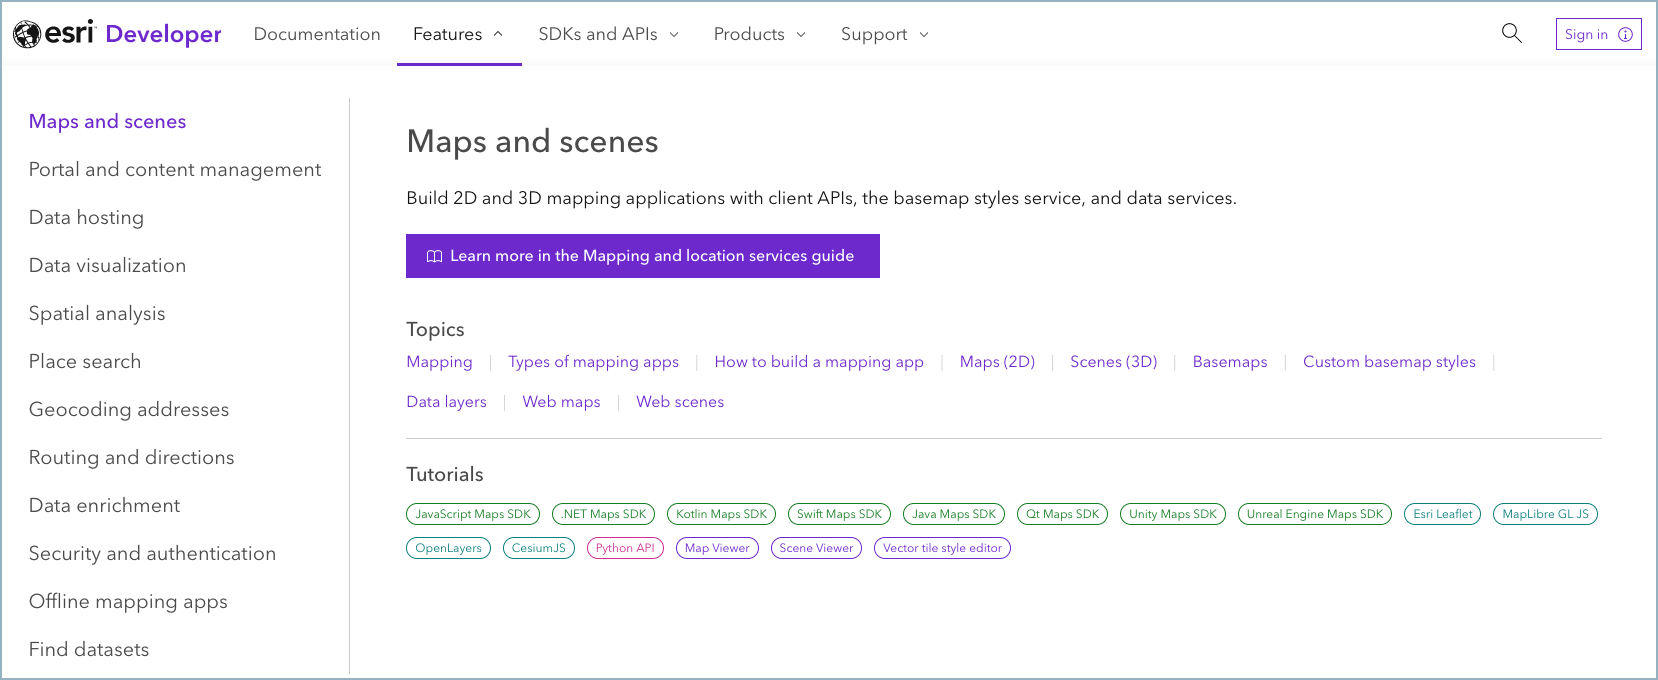This screenshot has height=680, width=1658.
Task: Open the Web scenes topic link
Action: pos(679,402)
